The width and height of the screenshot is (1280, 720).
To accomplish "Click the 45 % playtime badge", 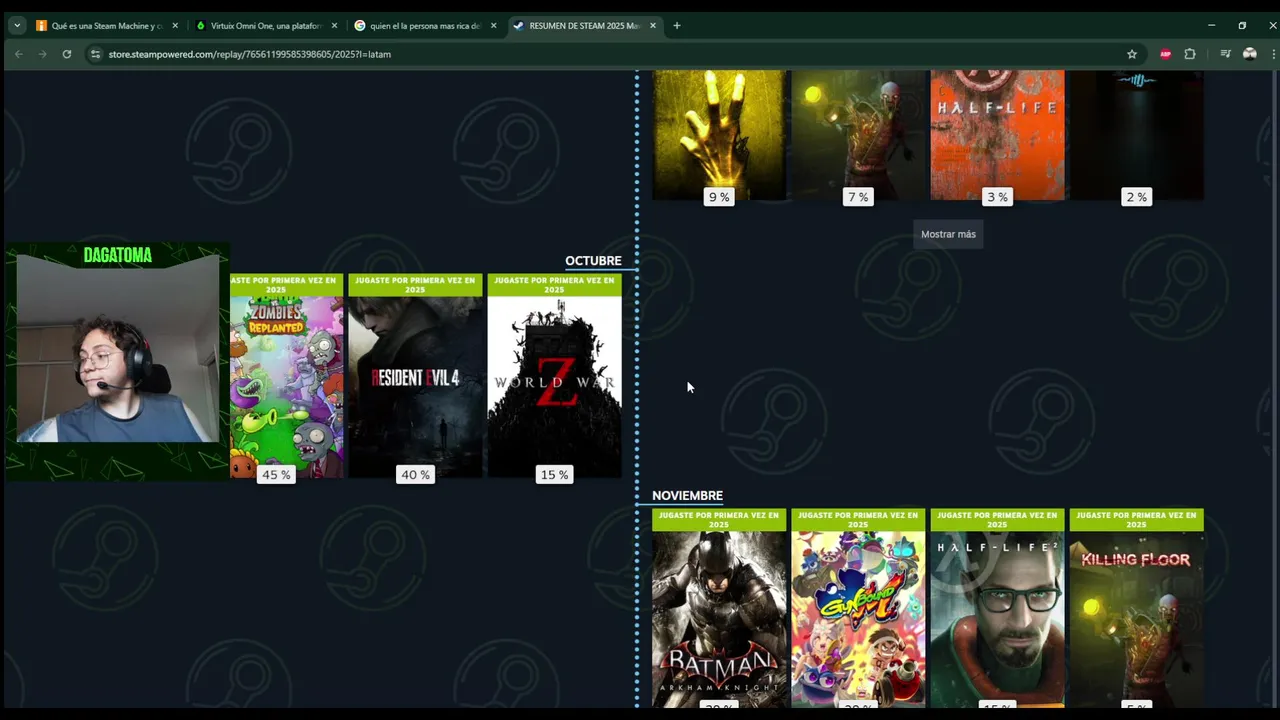I will (x=276, y=475).
